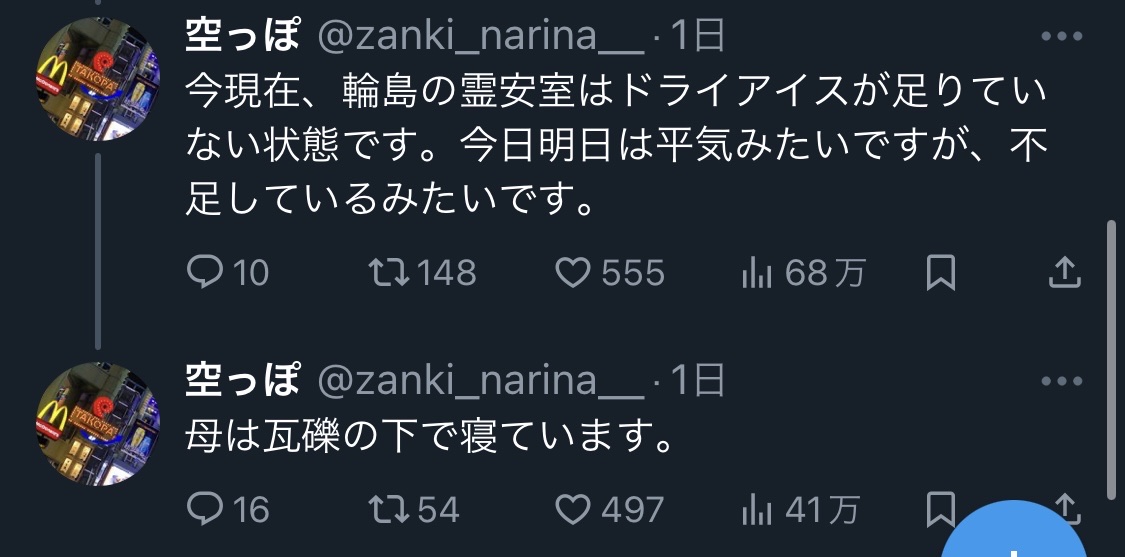Click the vertical scrollbar on the right
The image size is (1125, 557).
coord(1113,360)
